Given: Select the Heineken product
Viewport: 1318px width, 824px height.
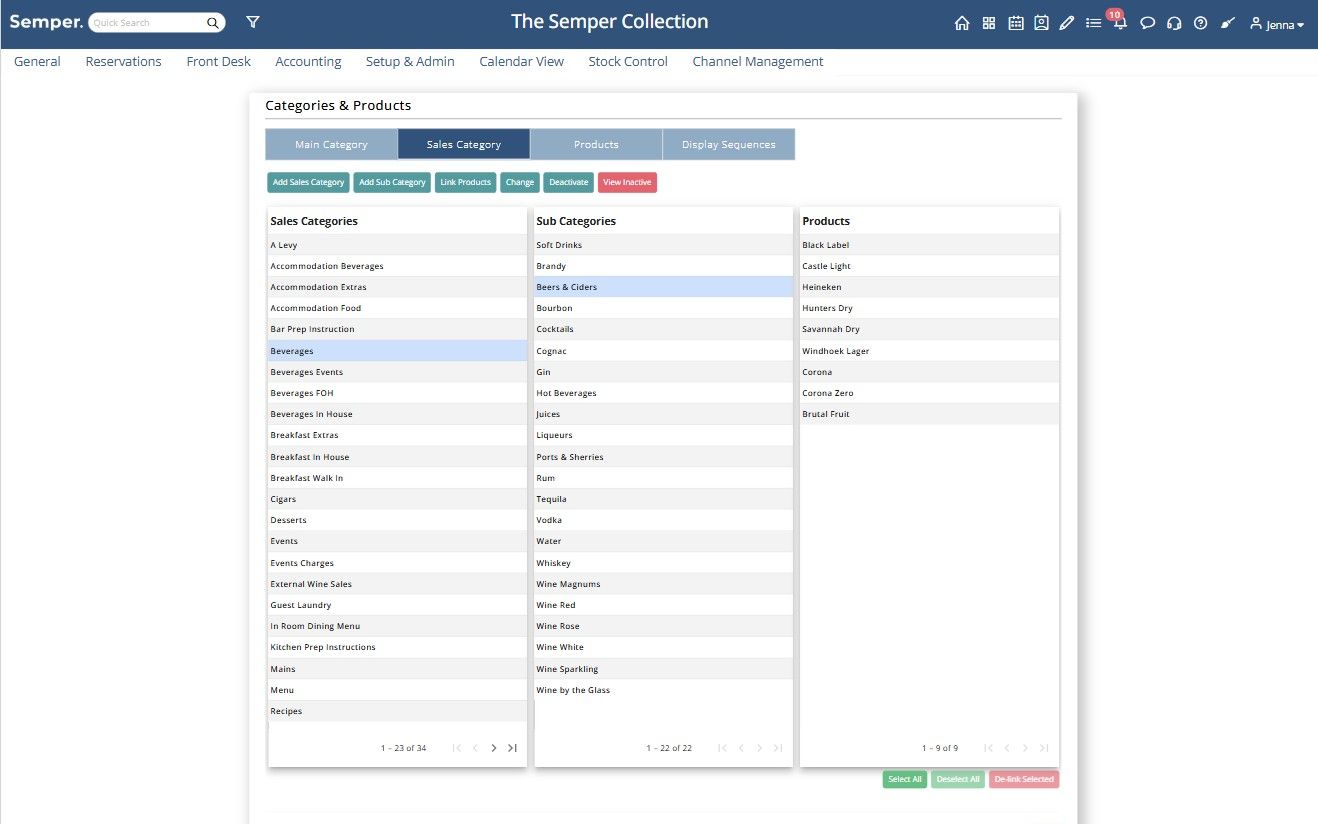Looking at the screenshot, I should pyautogui.click(x=930, y=287).
